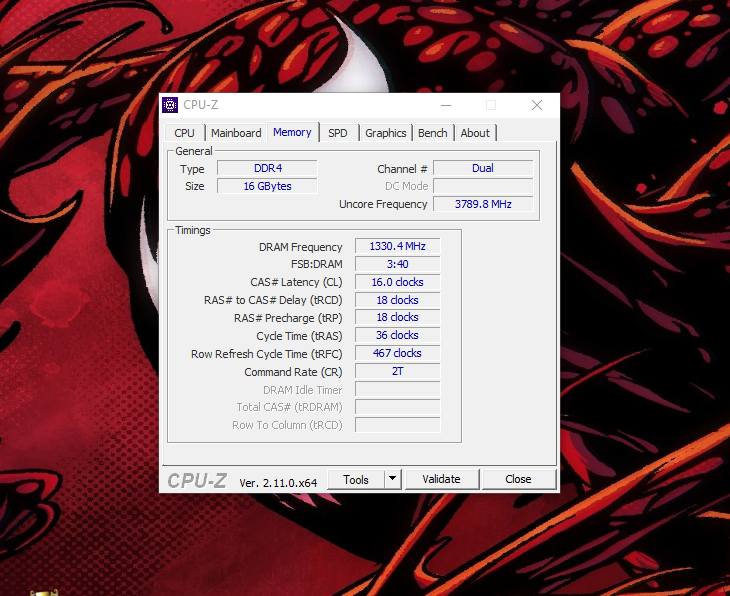Click the CPU-Z window title text
Viewport: 730px width, 596px height.
click(200, 105)
